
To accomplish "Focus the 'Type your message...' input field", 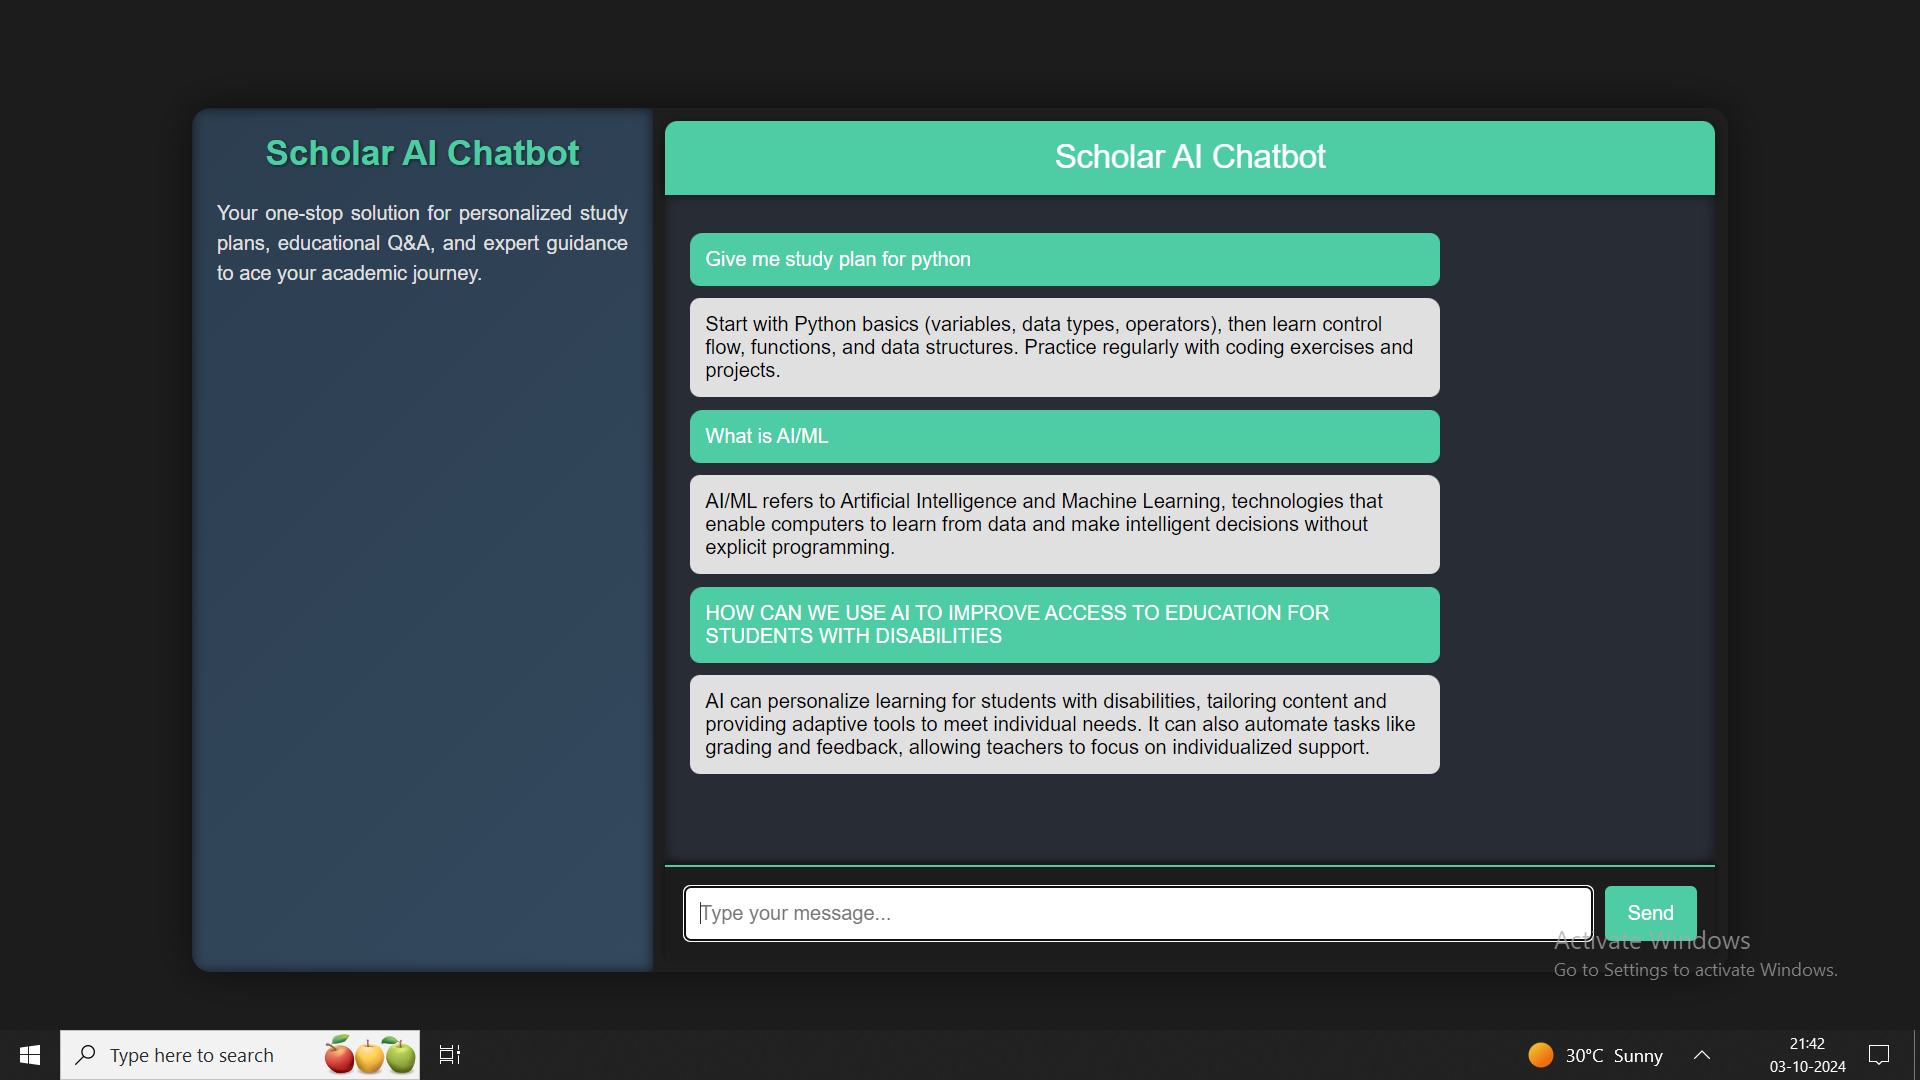I will coord(1137,913).
